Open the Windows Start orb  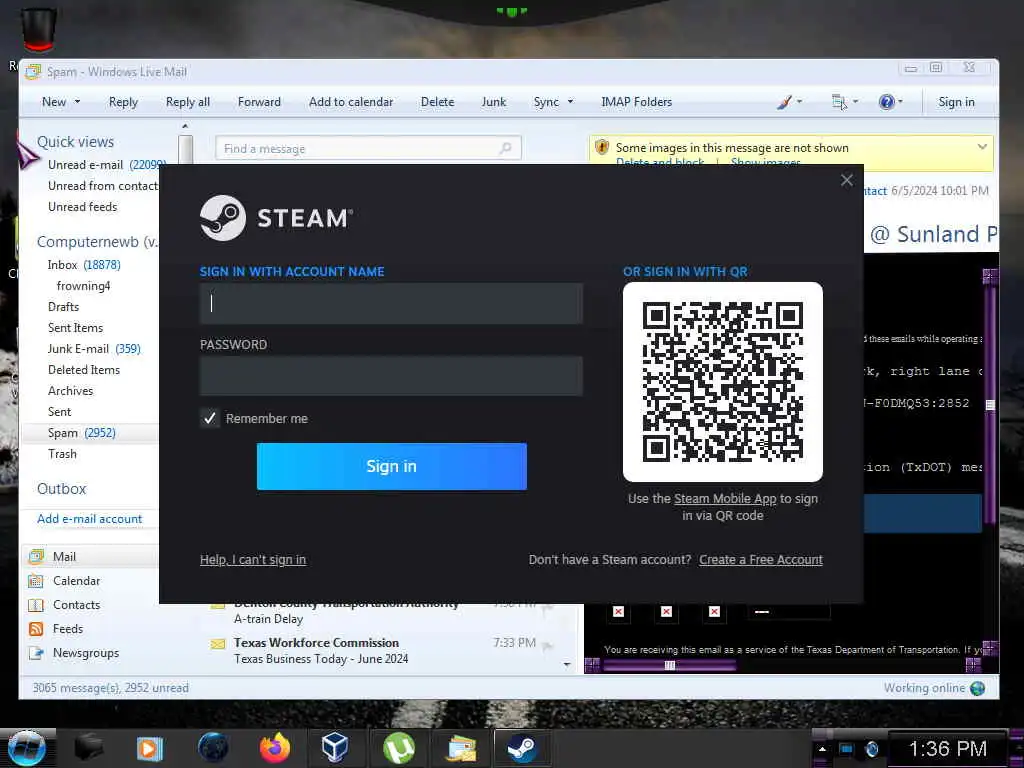(27, 748)
